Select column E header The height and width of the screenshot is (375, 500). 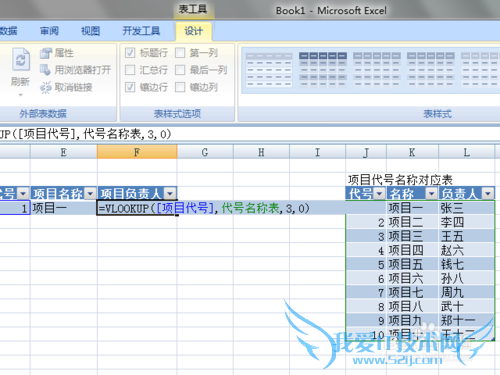pos(64,152)
